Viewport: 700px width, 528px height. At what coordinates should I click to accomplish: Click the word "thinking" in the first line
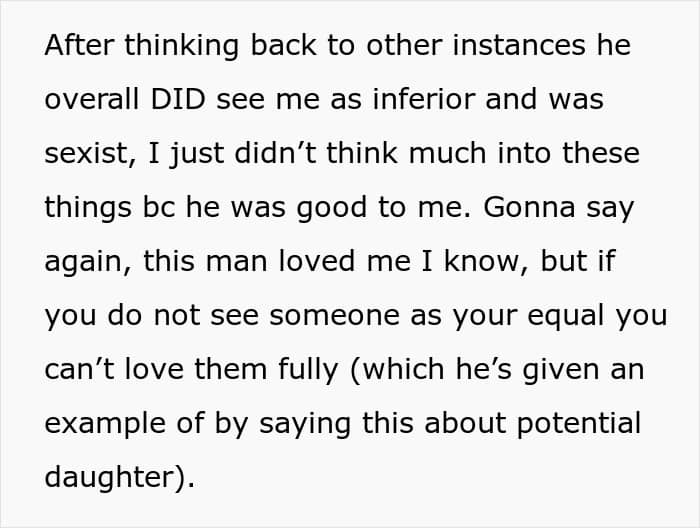166,46
